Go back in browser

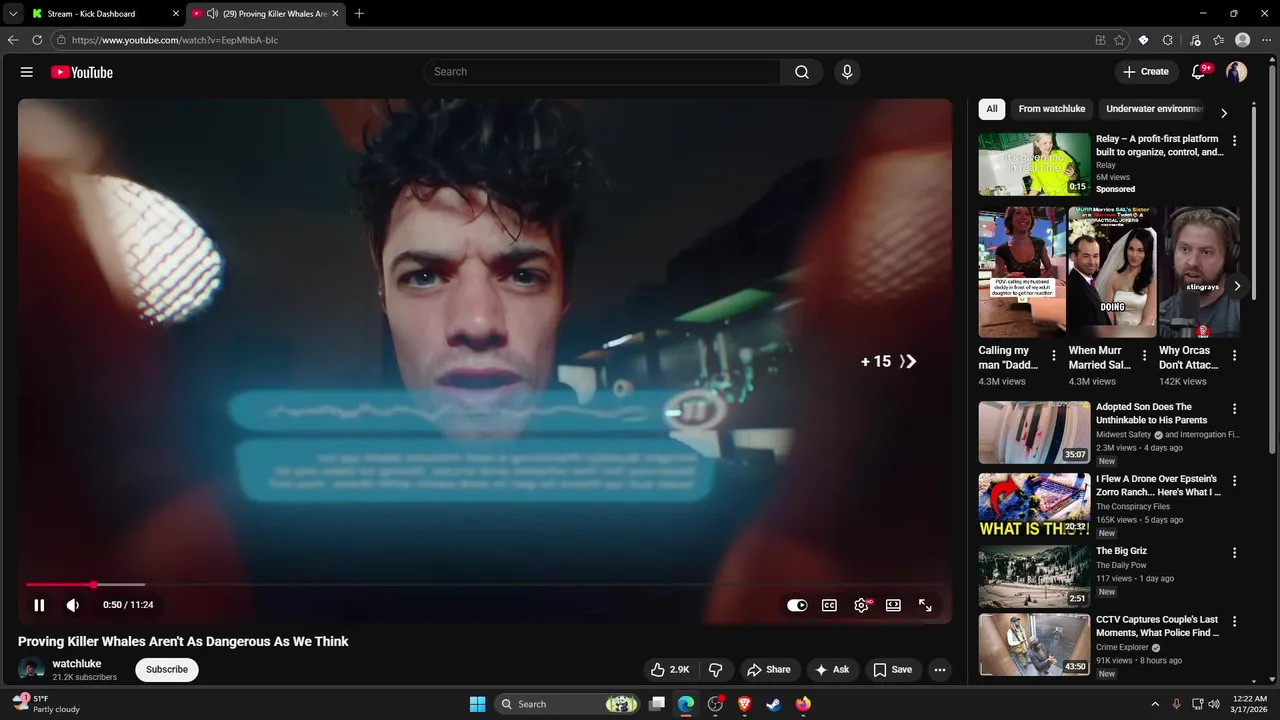pyautogui.click(x=13, y=40)
